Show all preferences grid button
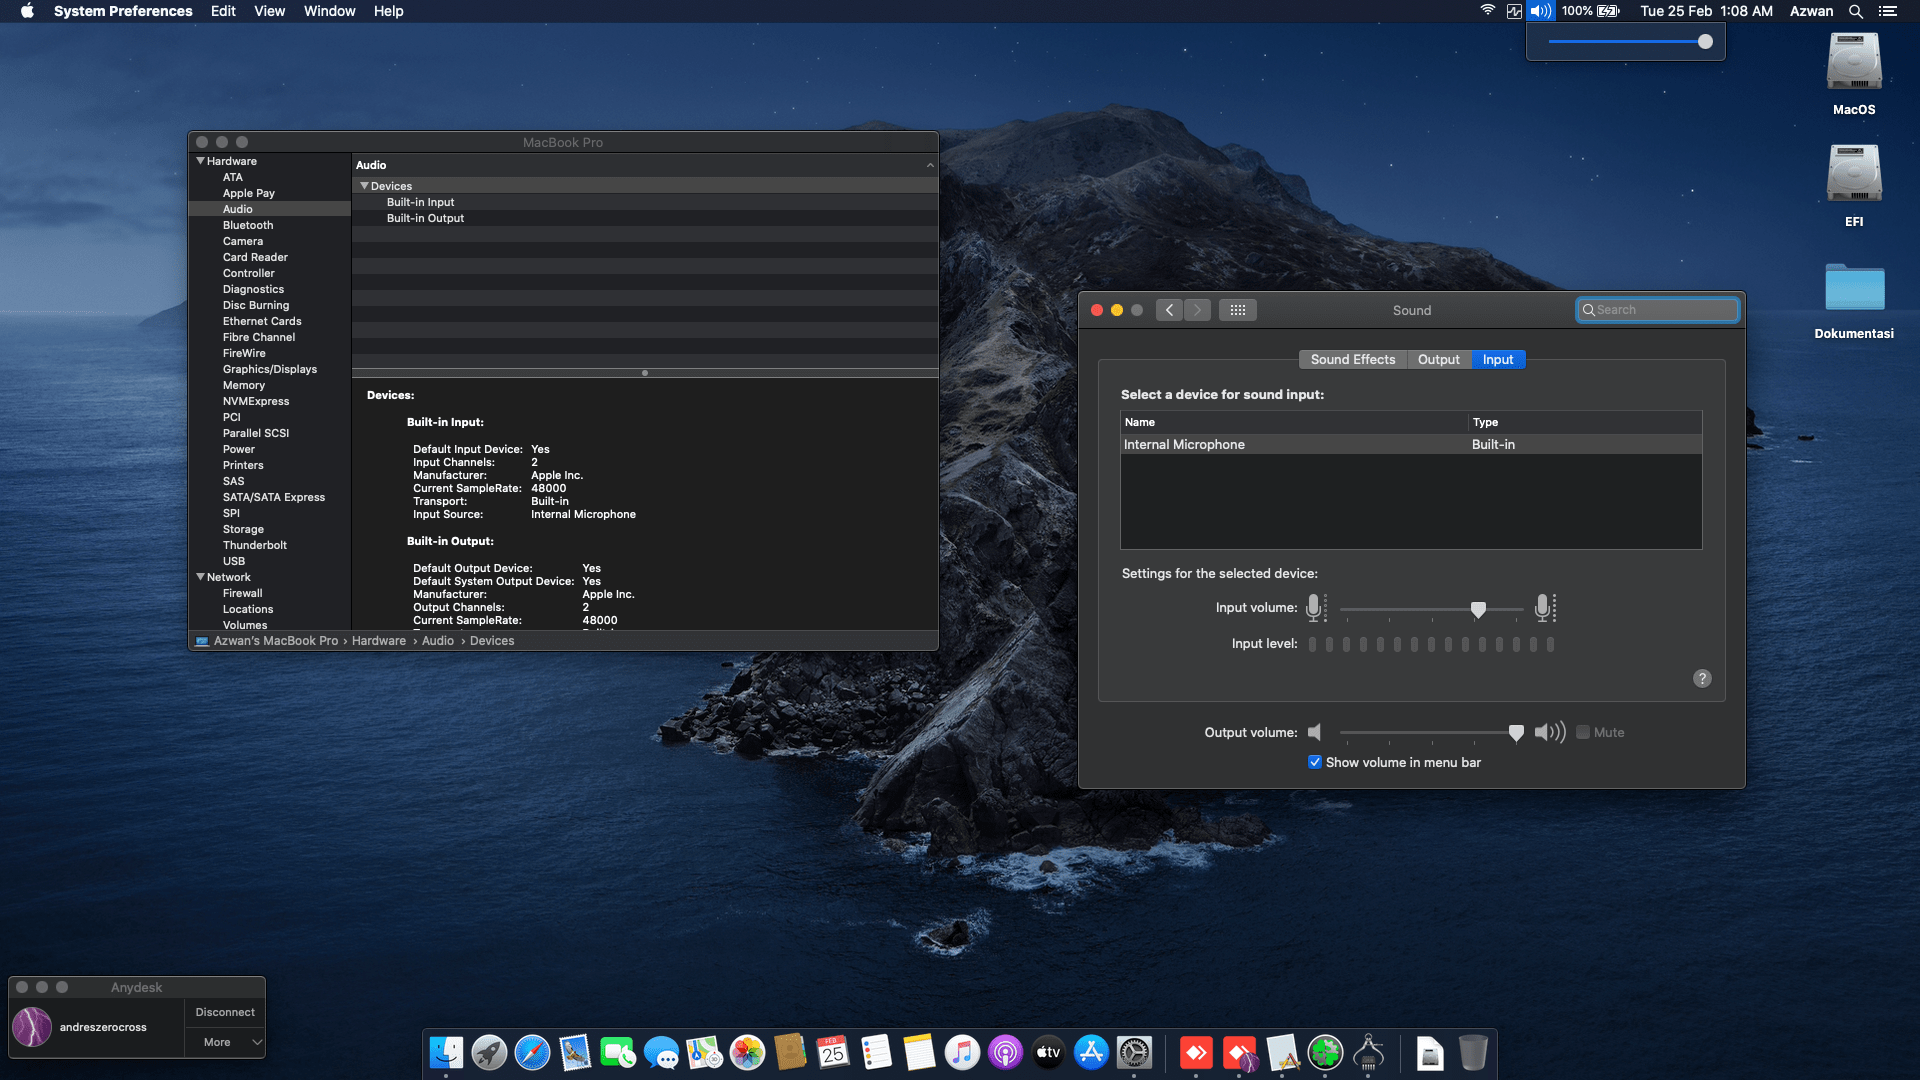Image resolution: width=1920 pixels, height=1080 pixels. tap(1238, 310)
